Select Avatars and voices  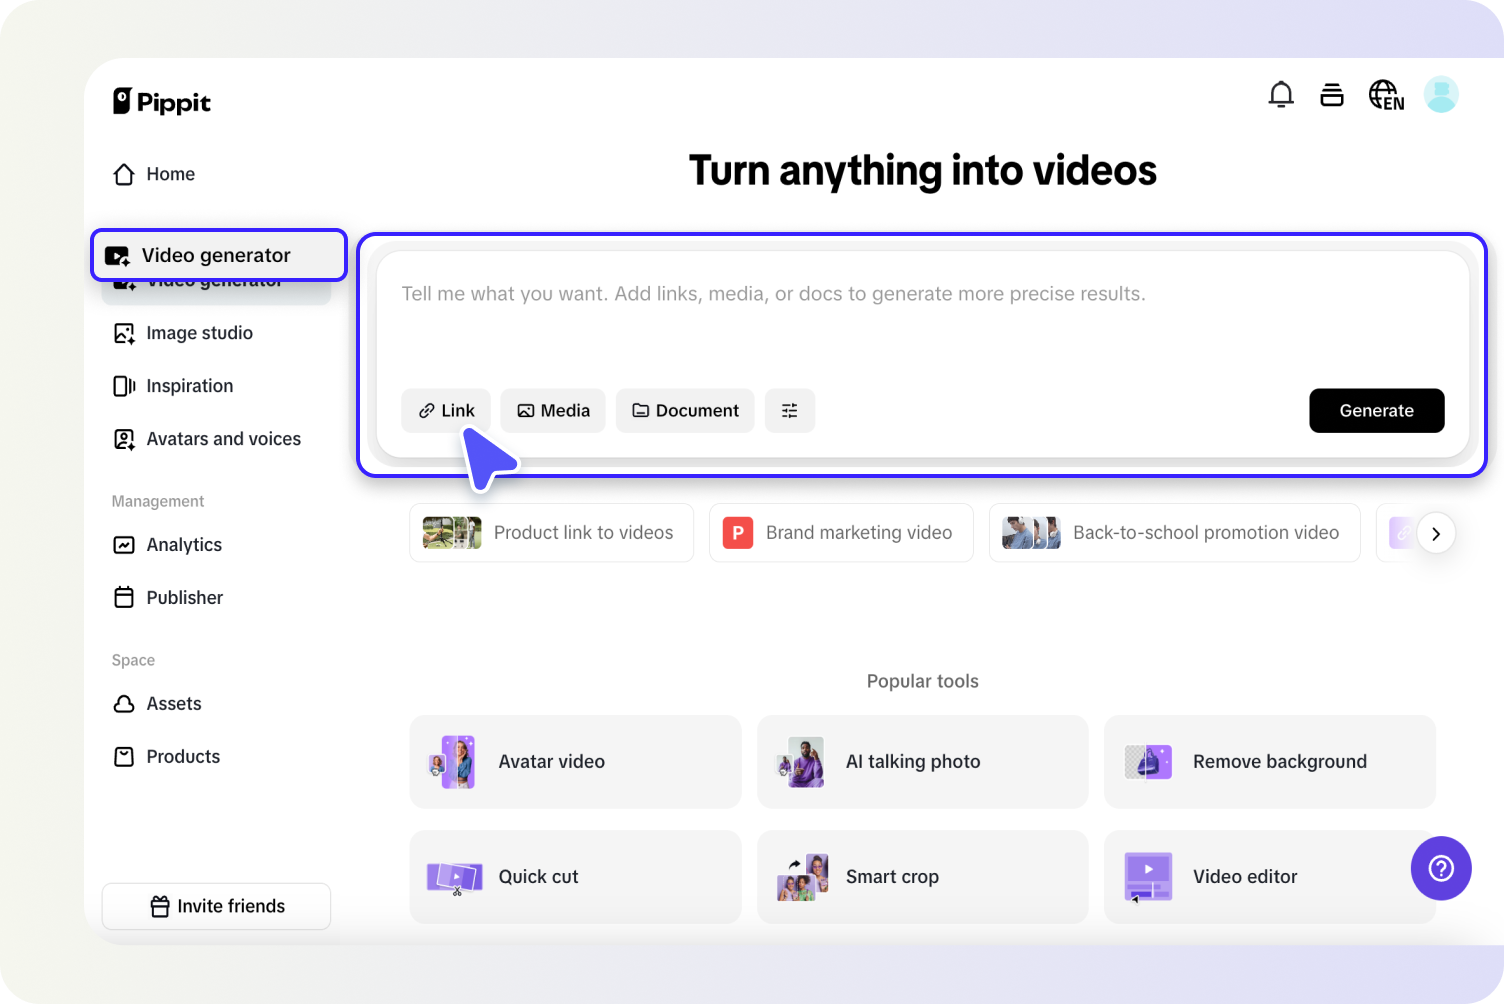(223, 438)
